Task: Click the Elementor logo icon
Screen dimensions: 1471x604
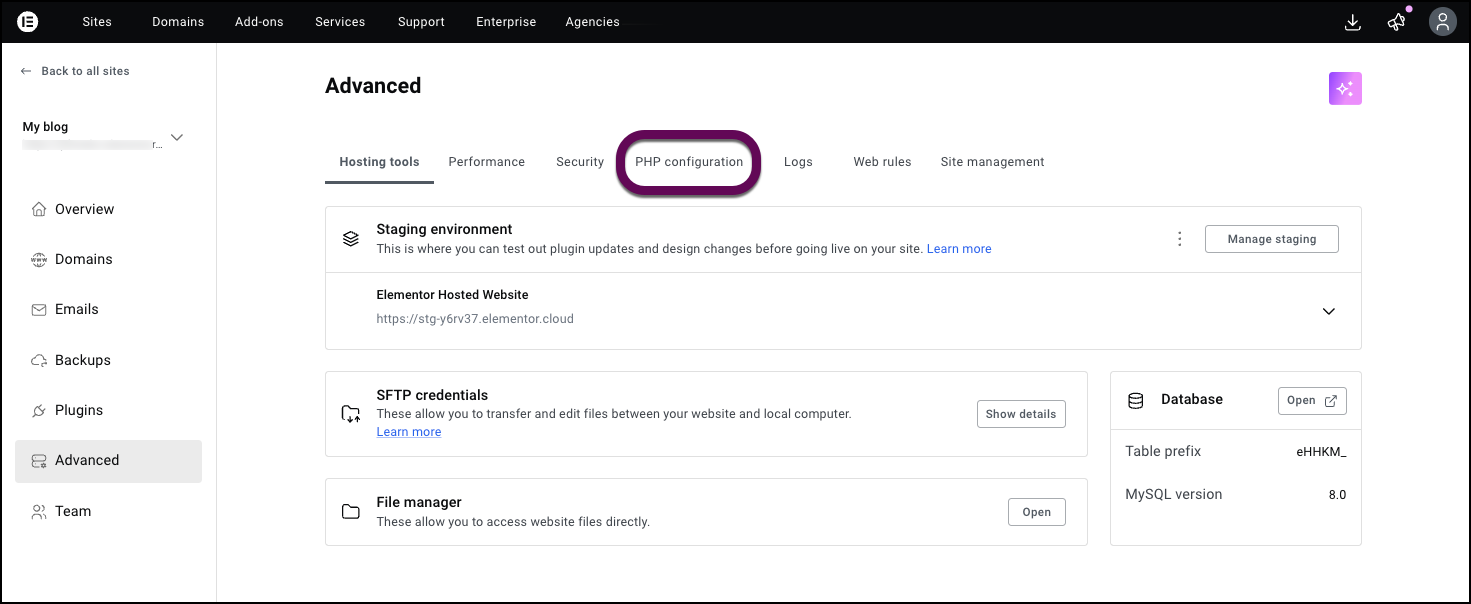Action: 28,22
